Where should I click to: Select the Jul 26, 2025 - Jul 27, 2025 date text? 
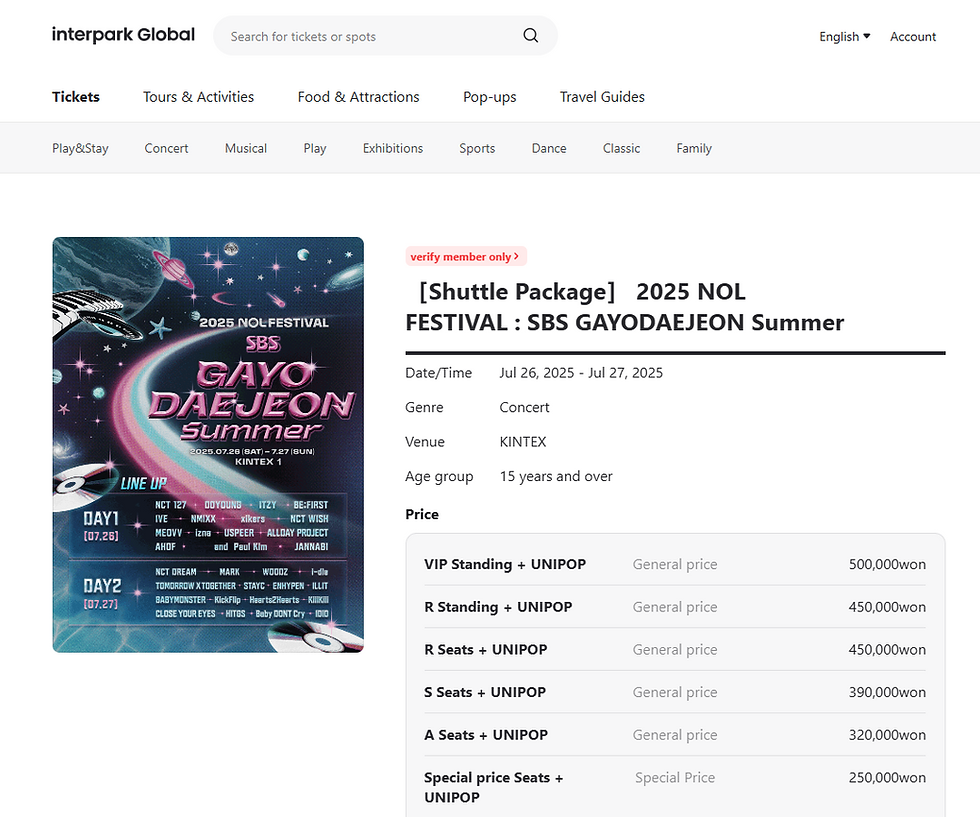pyautogui.click(x=581, y=373)
